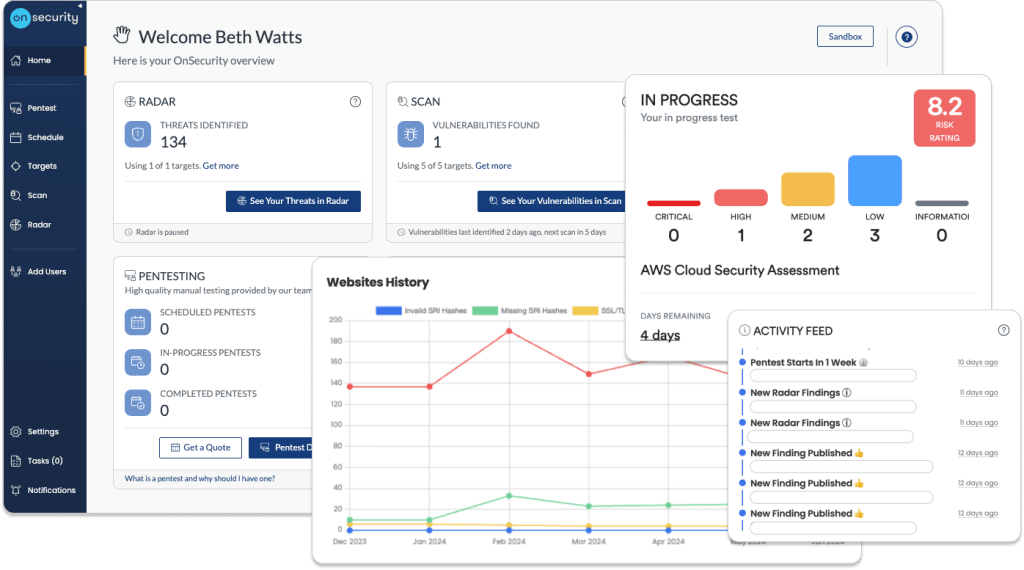The height and width of the screenshot is (570, 1024).
Task: Click info icon on first New Radar Findings
Action: 847,392
